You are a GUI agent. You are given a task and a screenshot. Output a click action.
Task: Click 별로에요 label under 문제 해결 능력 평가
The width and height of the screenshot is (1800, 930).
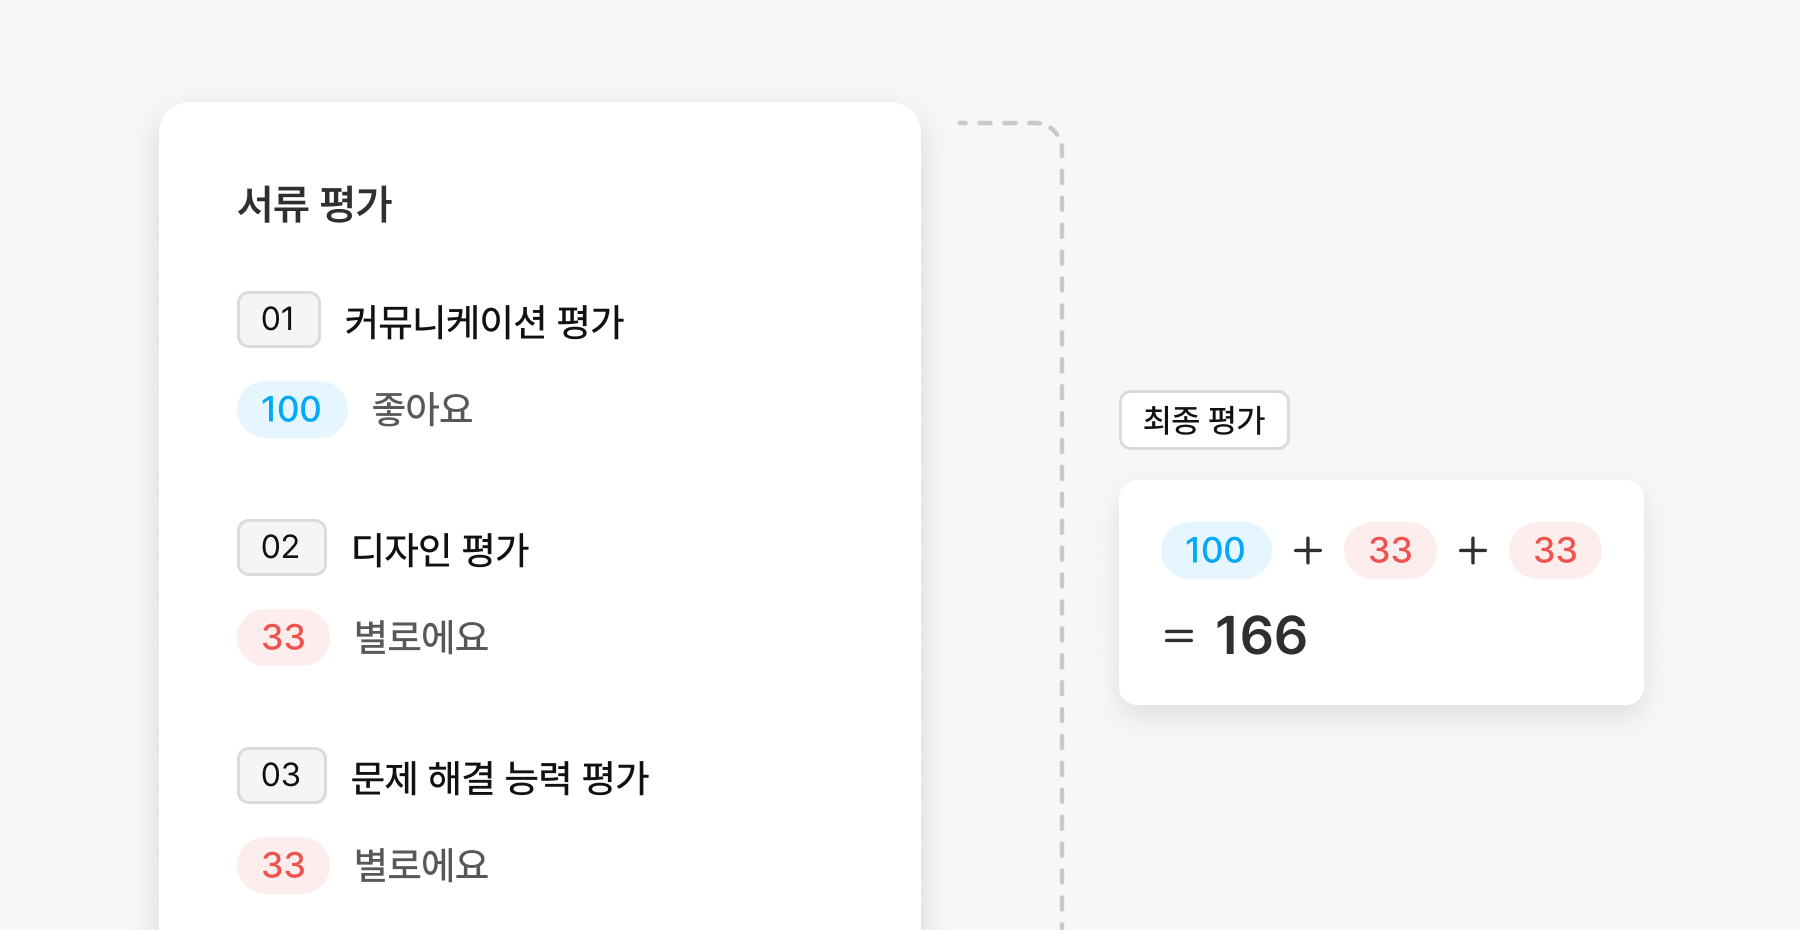tap(421, 865)
